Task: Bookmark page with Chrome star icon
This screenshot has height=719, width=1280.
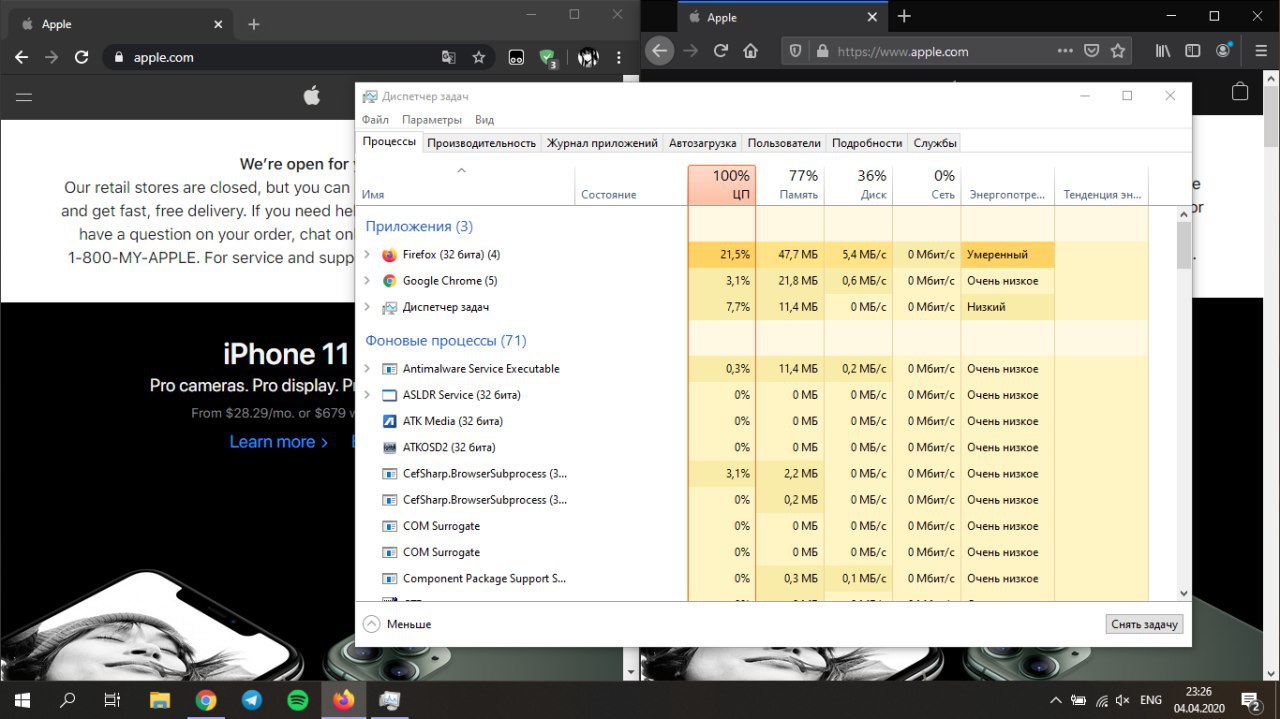Action: point(479,57)
